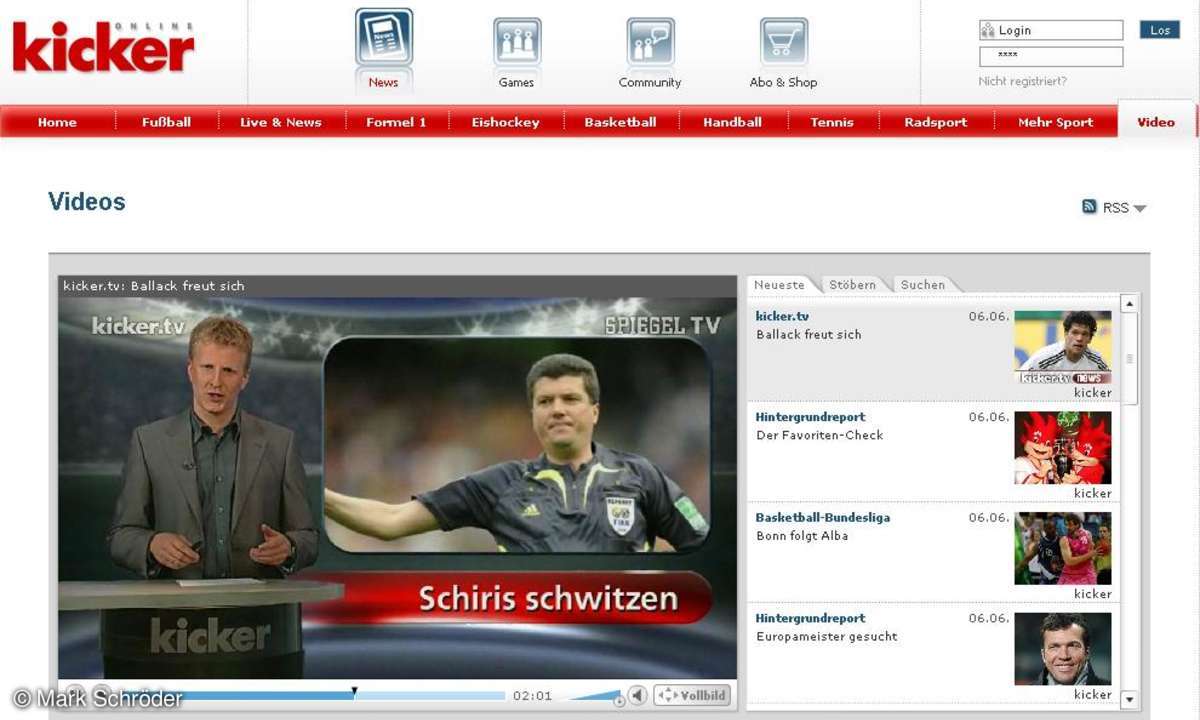1200x720 pixels.
Task: Click the Ballack thumbnail image
Action: pyautogui.click(x=1063, y=347)
